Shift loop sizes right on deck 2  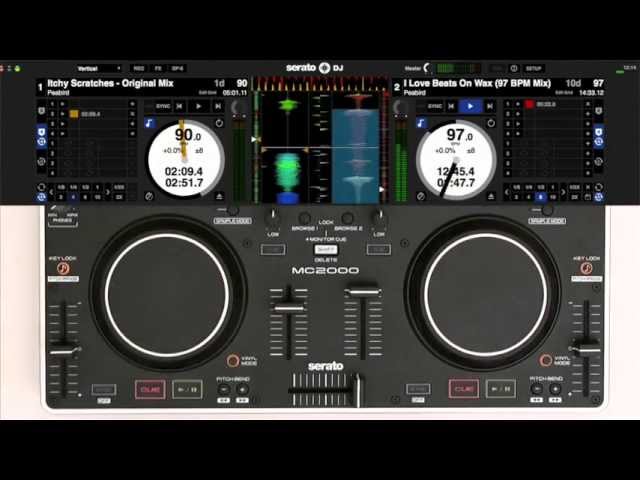point(563,192)
